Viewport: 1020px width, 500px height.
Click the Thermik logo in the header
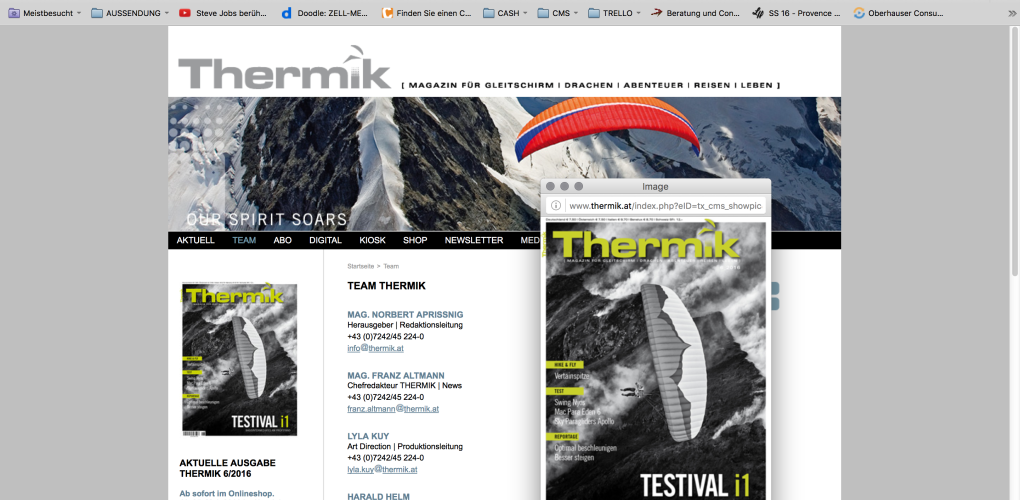284,69
